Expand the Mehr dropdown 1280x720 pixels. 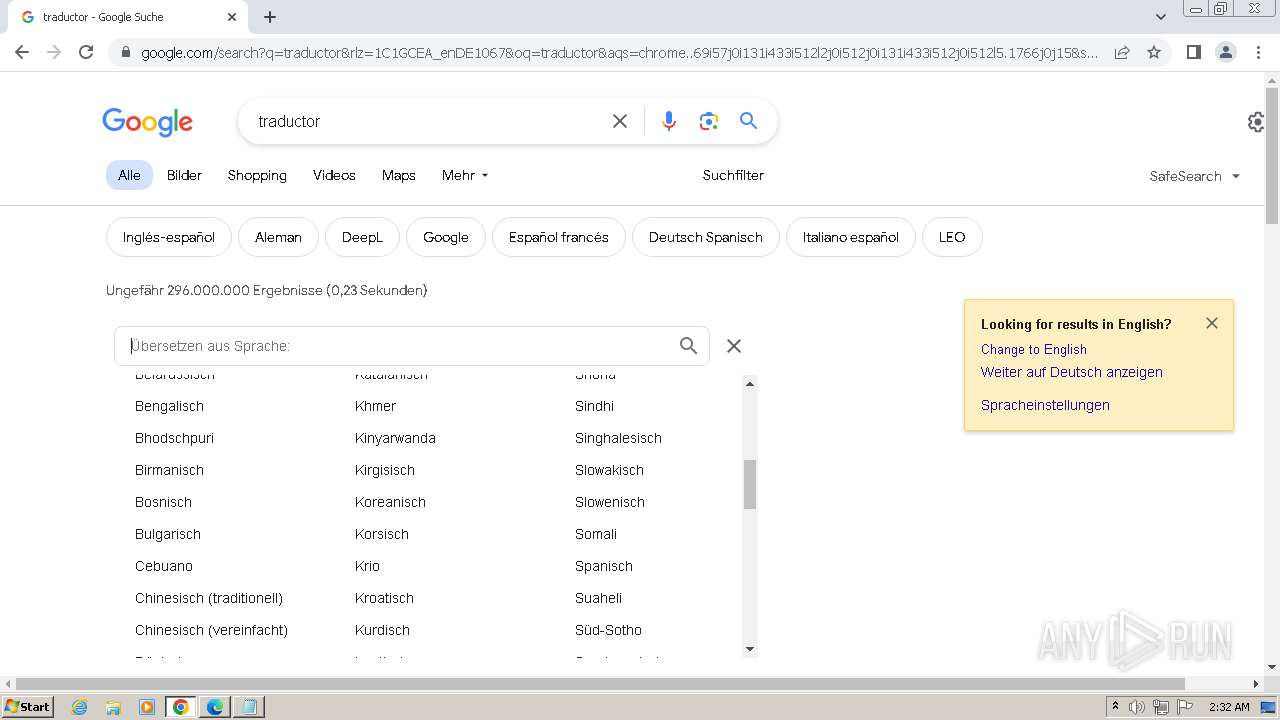click(465, 175)
